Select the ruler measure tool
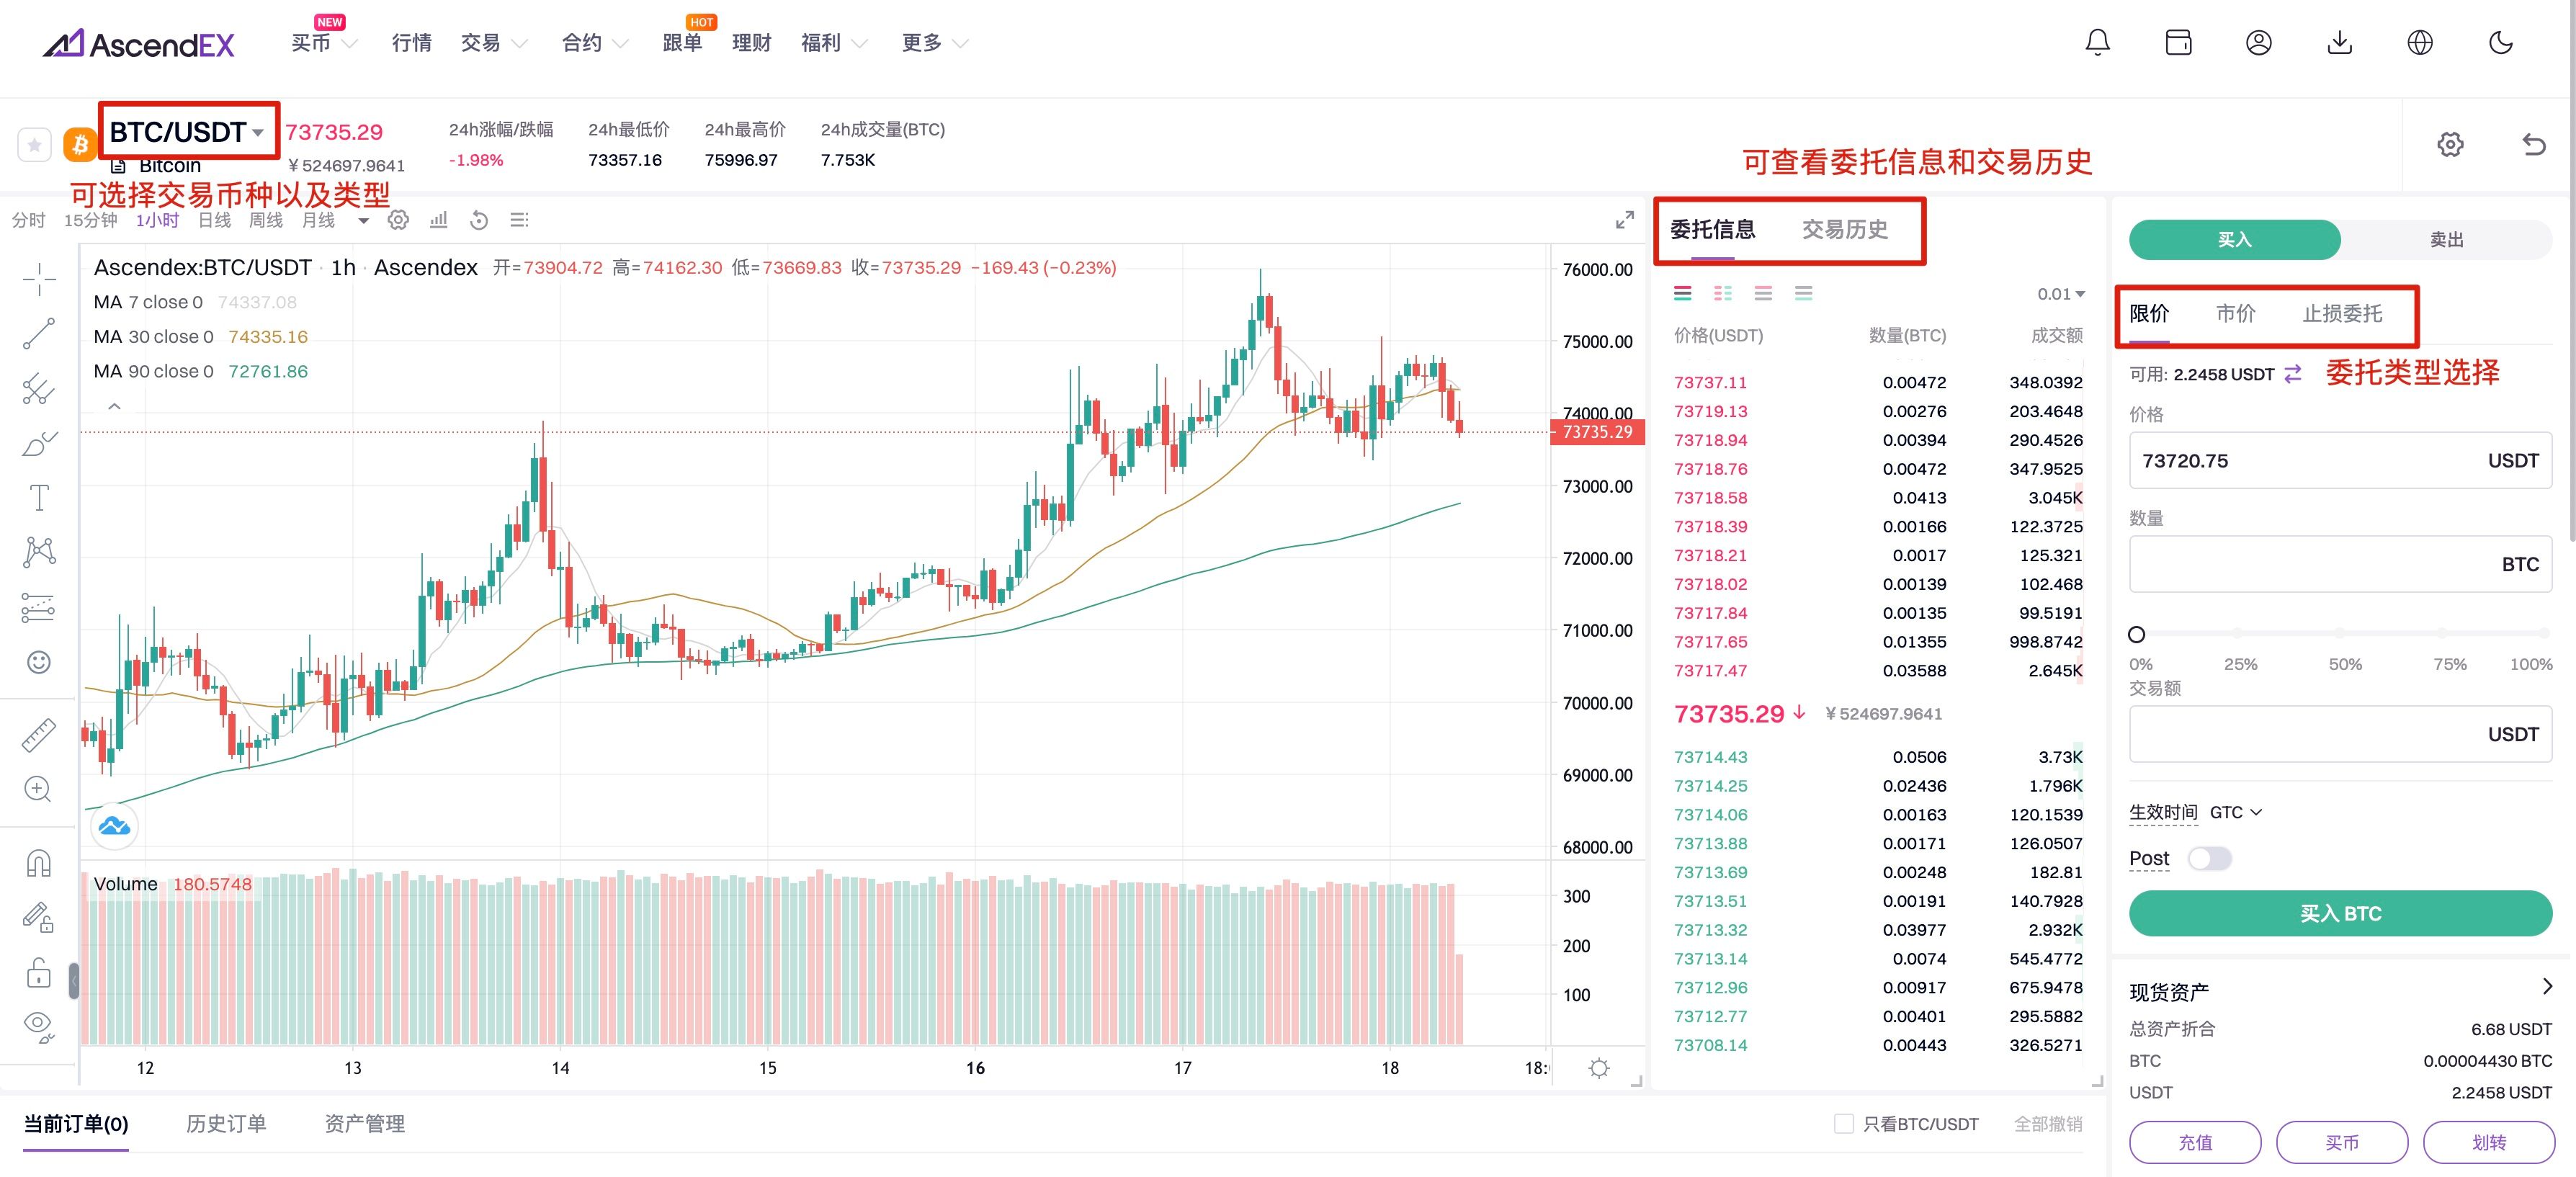 (39, 735)
